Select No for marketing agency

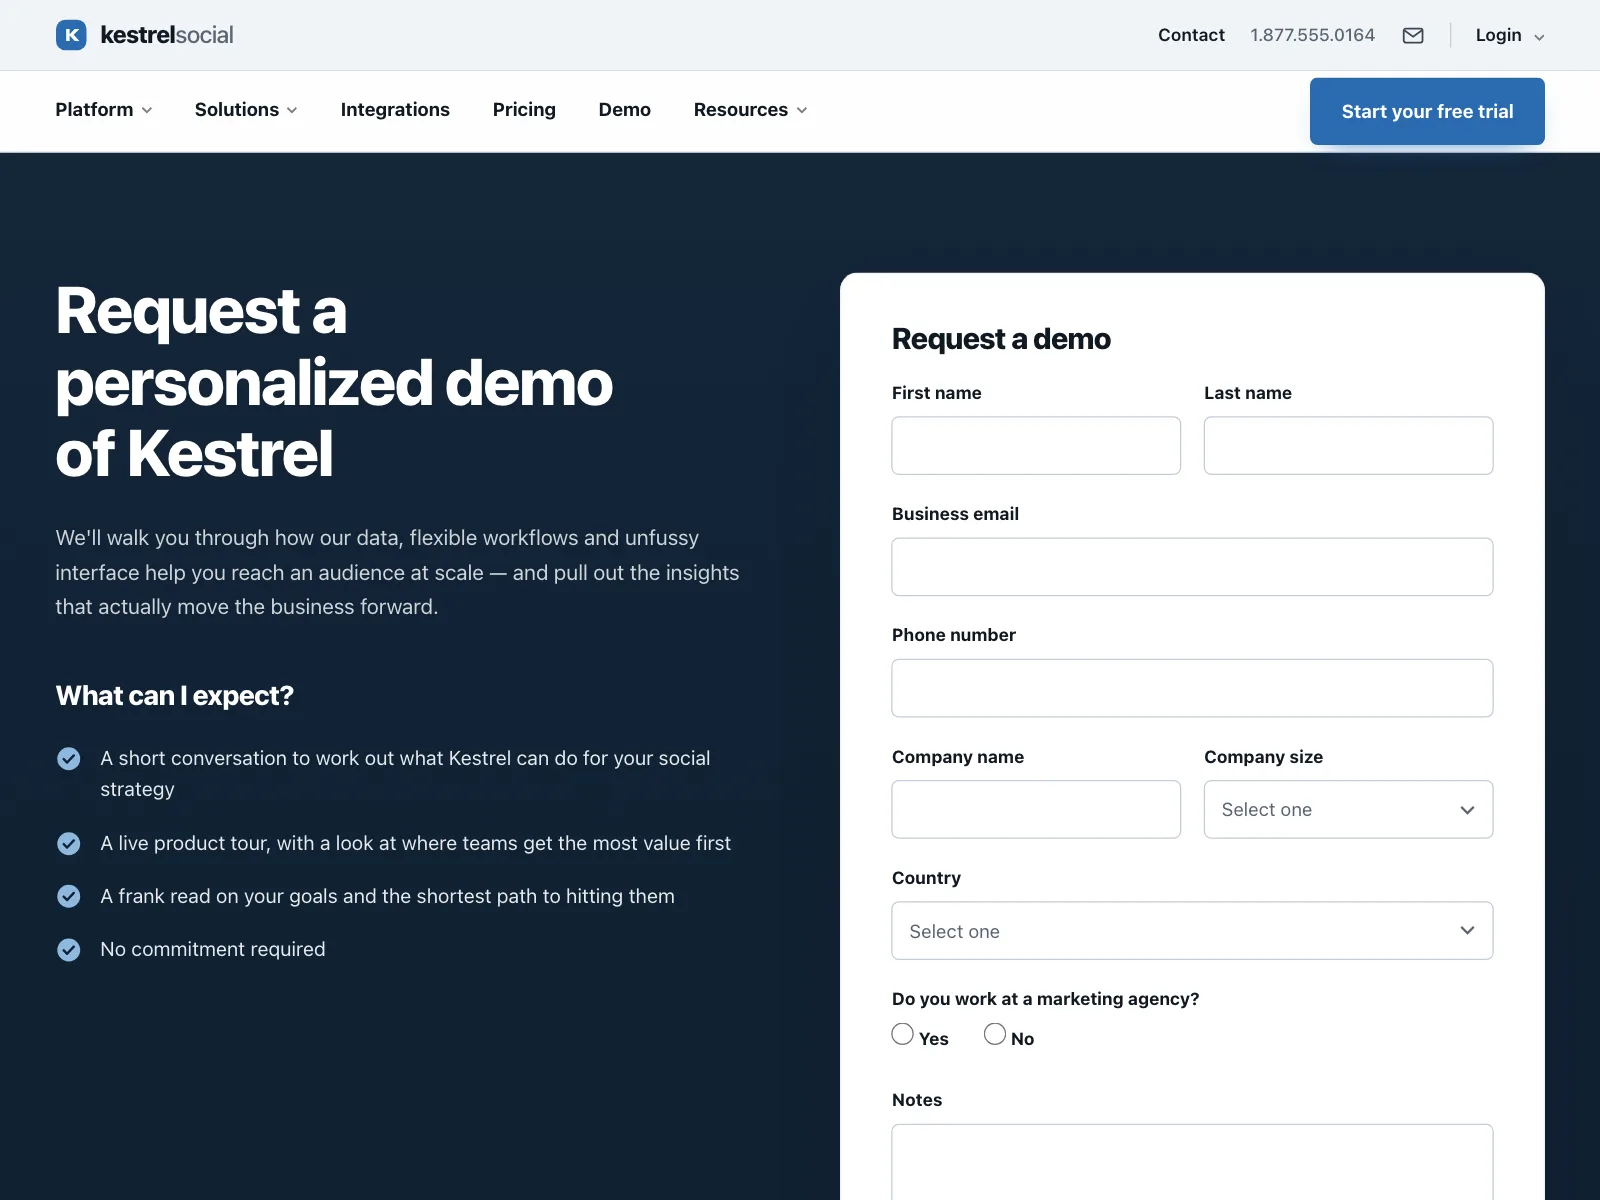click(x=995, y=1034)
